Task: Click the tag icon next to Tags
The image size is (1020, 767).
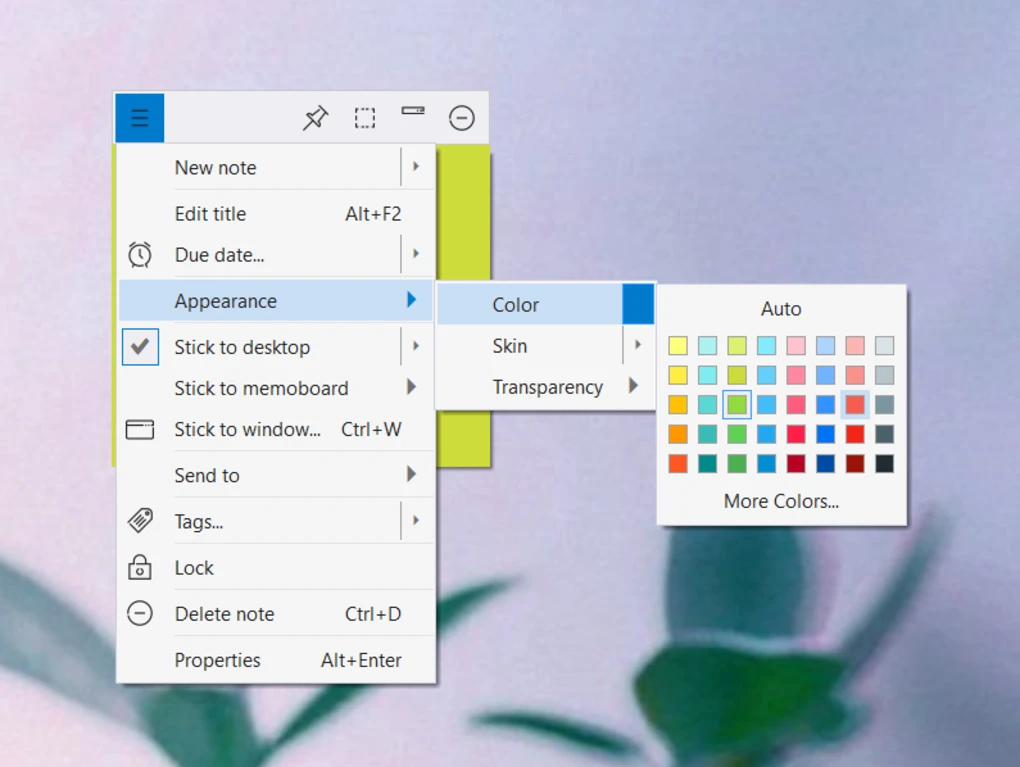Action: 140,520
